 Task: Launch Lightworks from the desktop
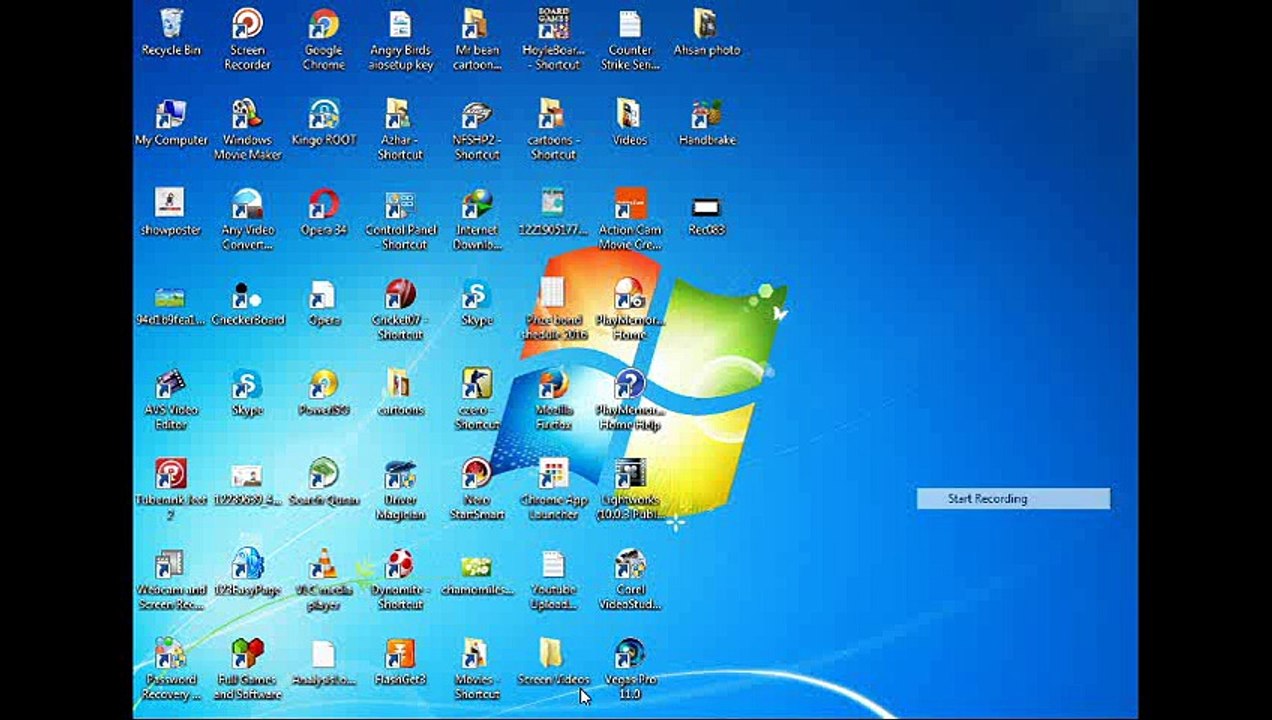(630, 489)
